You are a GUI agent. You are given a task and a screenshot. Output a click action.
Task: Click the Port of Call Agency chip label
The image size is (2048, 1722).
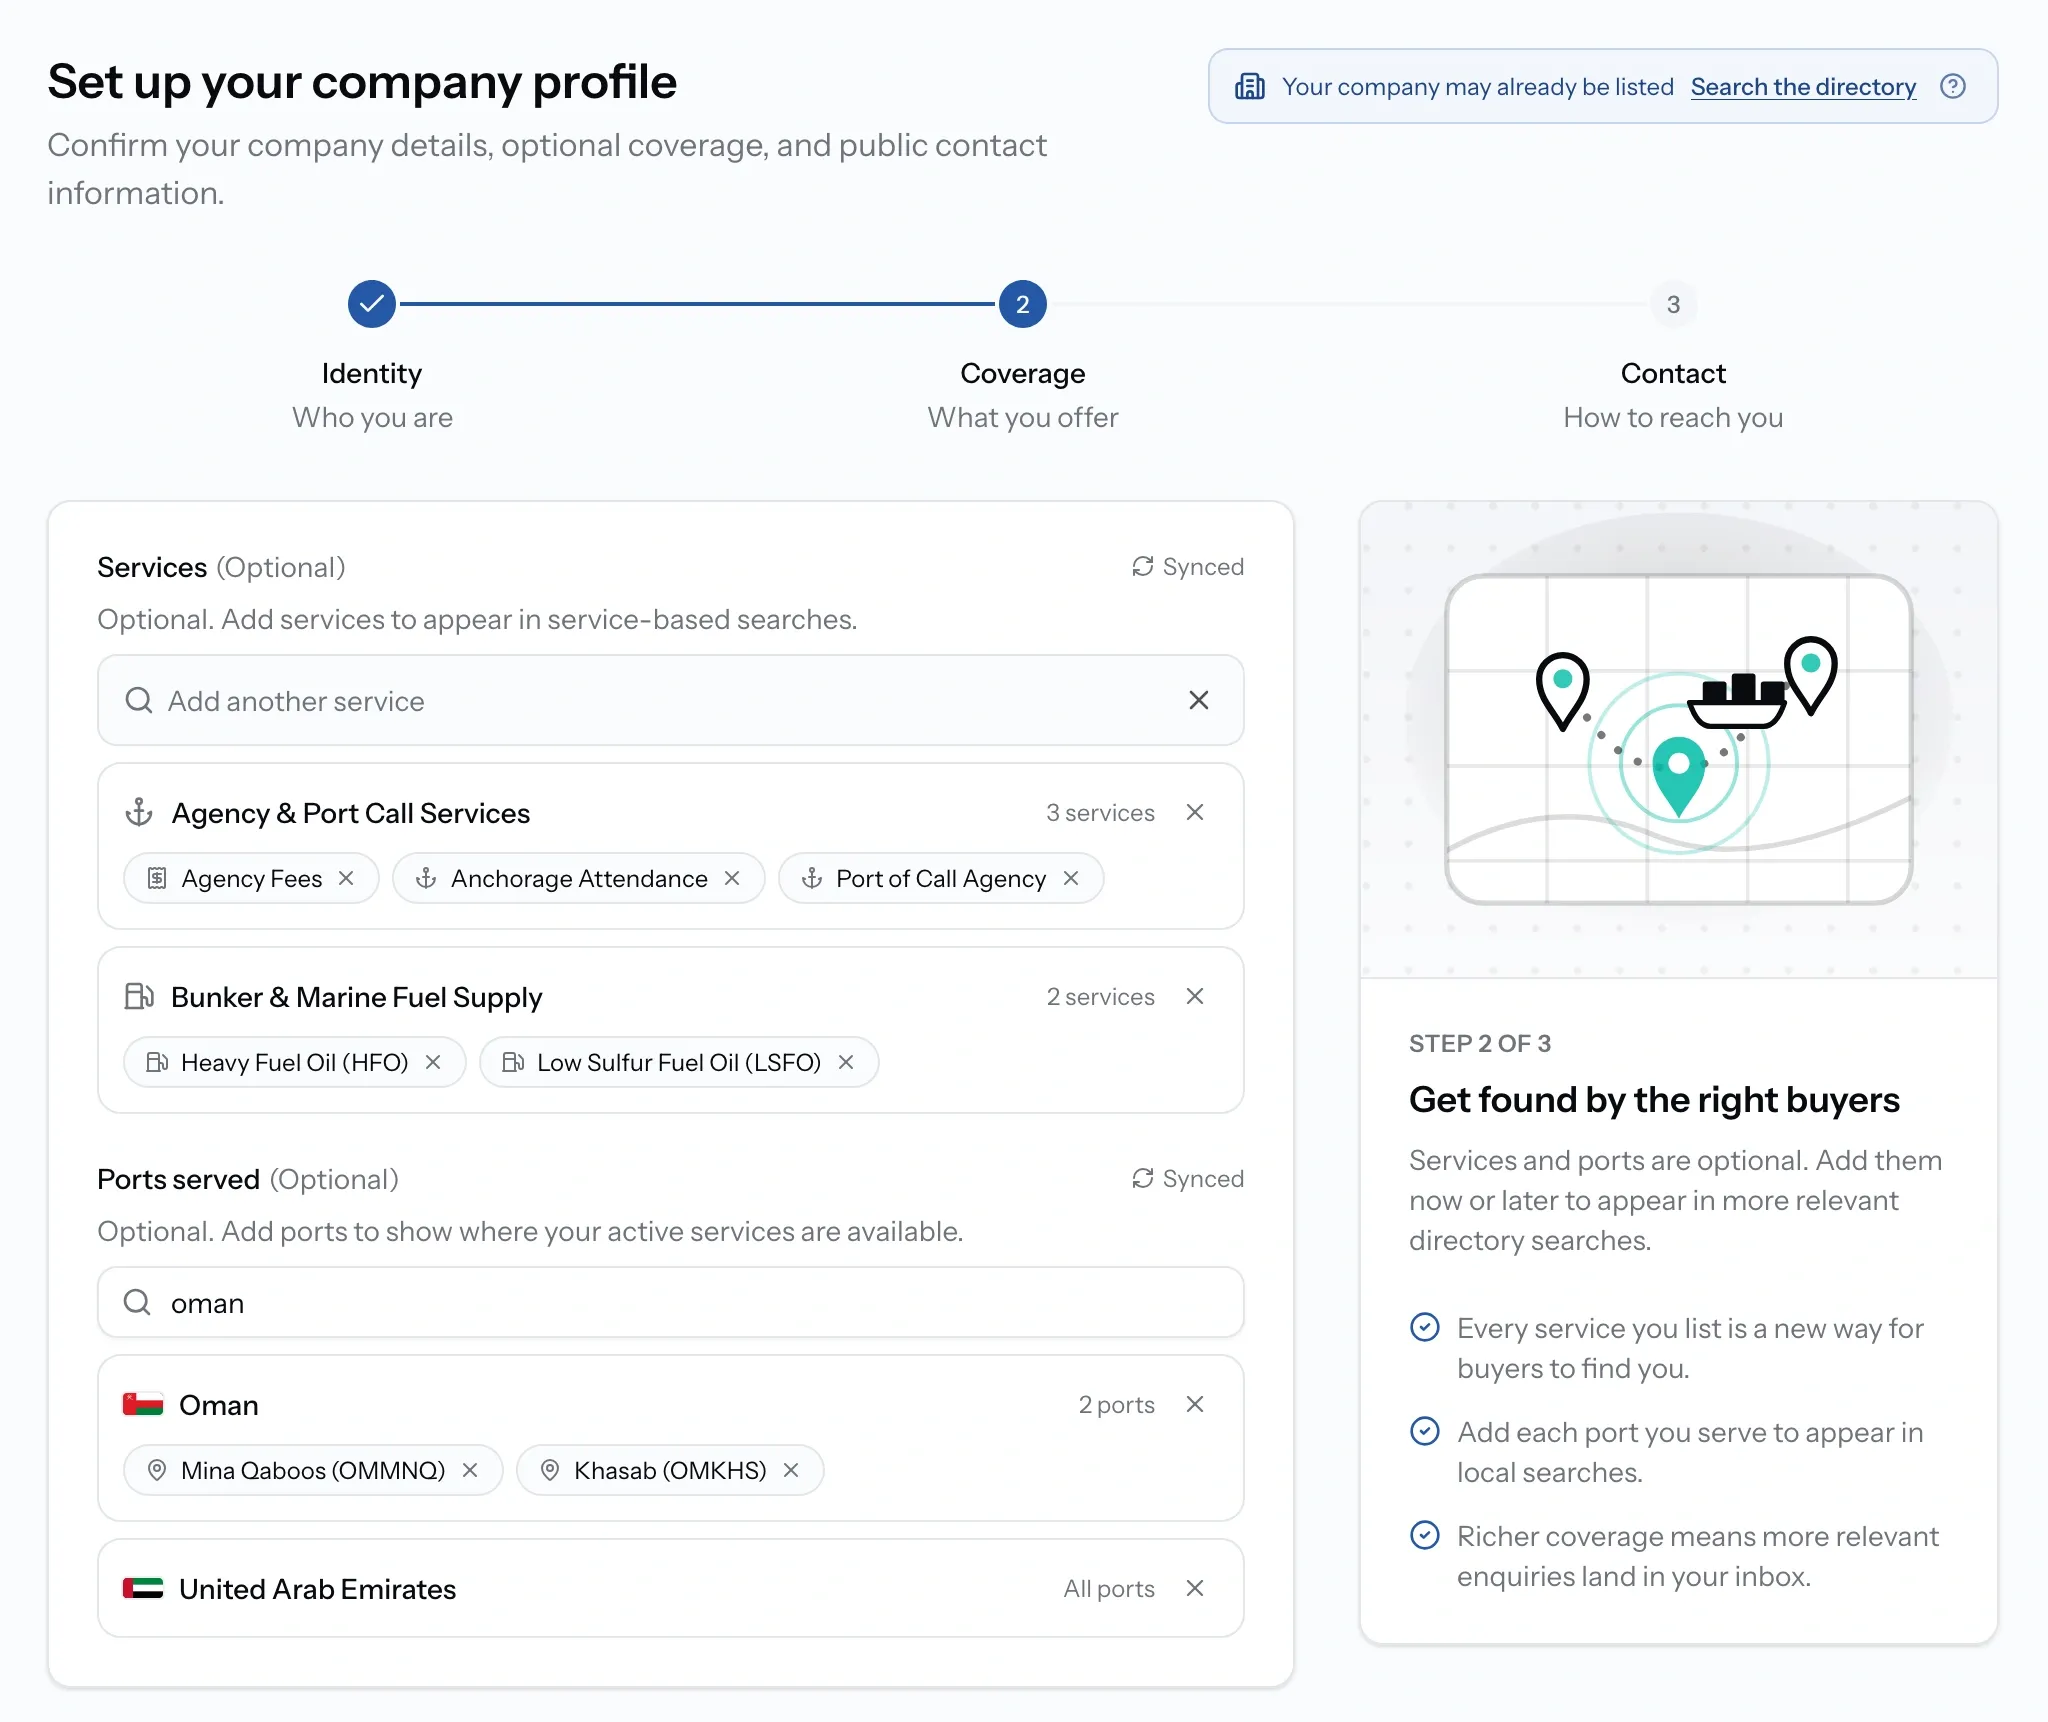click(x=941, y=878)
